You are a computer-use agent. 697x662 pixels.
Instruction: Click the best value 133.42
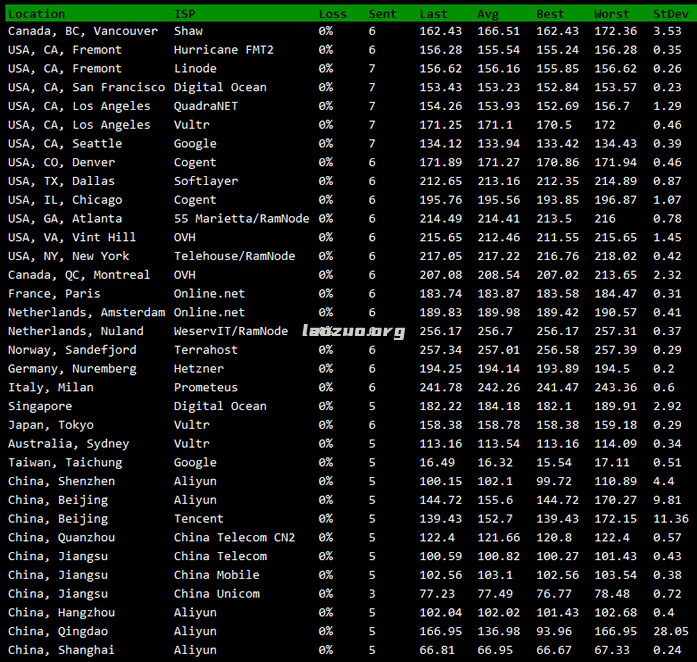pos(557,144)
